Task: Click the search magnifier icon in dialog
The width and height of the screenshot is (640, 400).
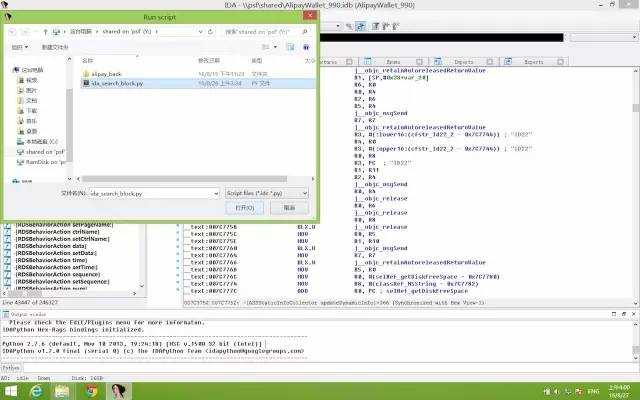Action: [x=304, y=31]
